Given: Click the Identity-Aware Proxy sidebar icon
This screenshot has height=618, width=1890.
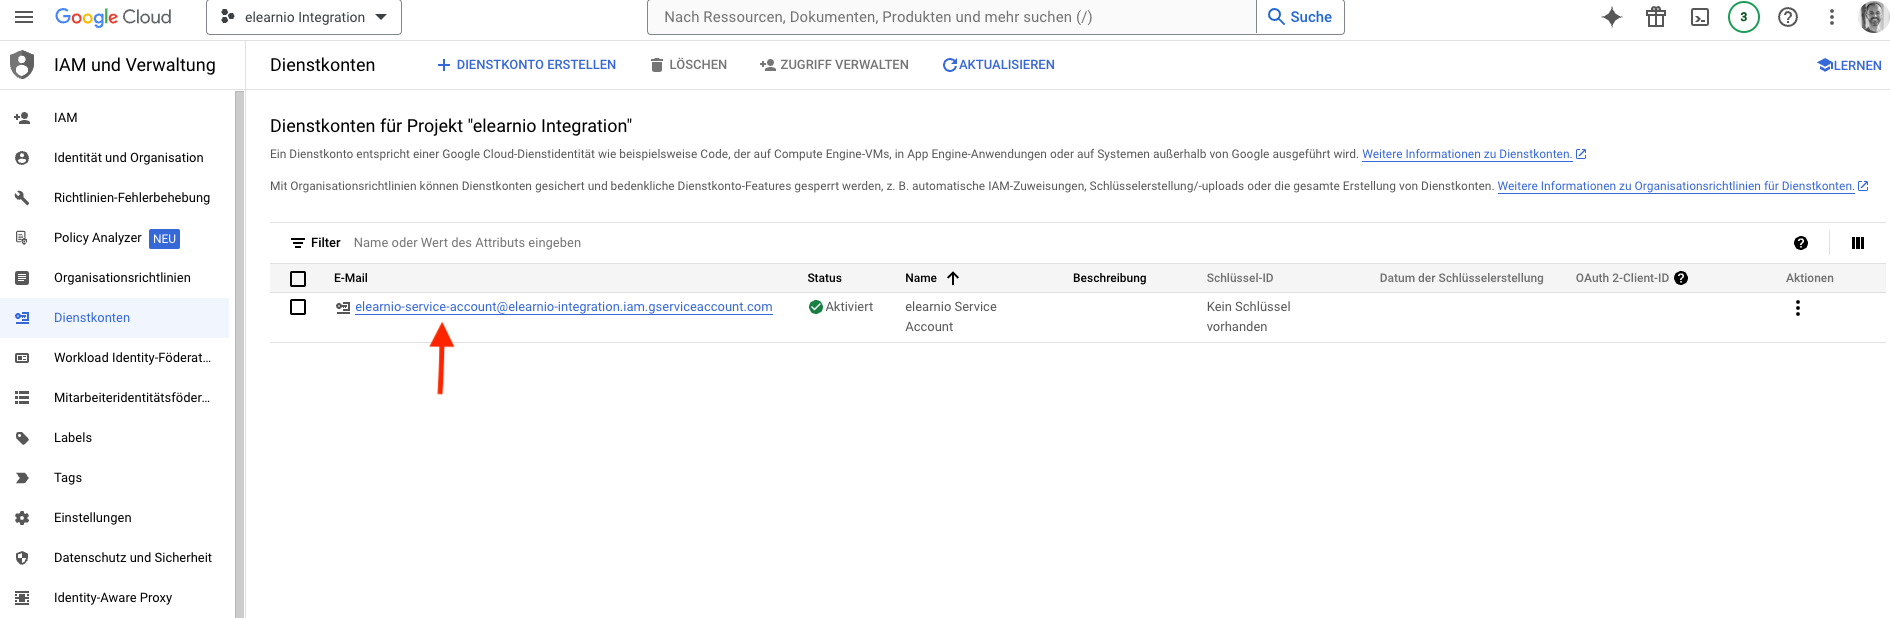Looking at the screenshot, I should tap(22, 598).
